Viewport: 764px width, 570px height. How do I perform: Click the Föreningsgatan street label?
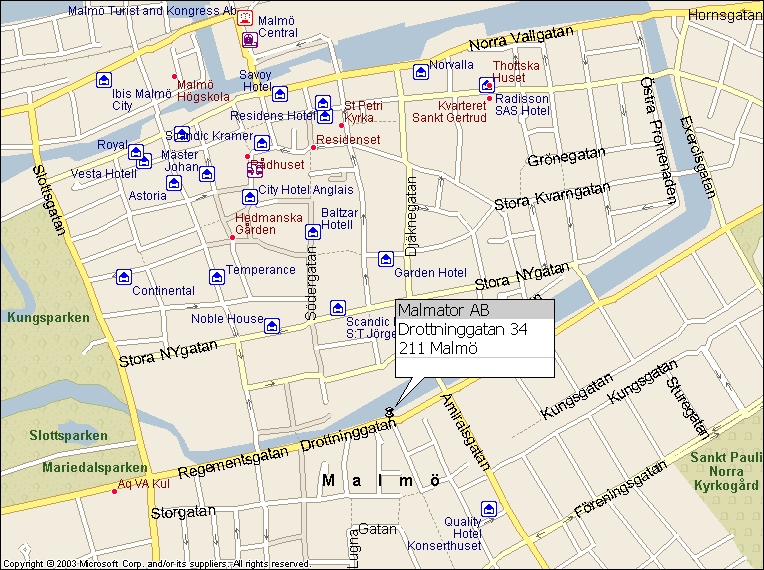tap(620, 489)
